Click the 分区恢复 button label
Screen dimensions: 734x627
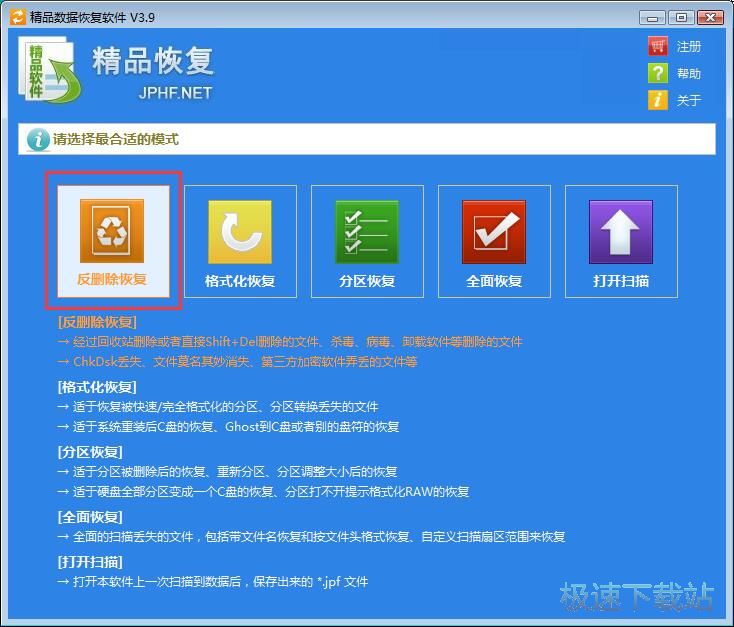pos(367,281)
